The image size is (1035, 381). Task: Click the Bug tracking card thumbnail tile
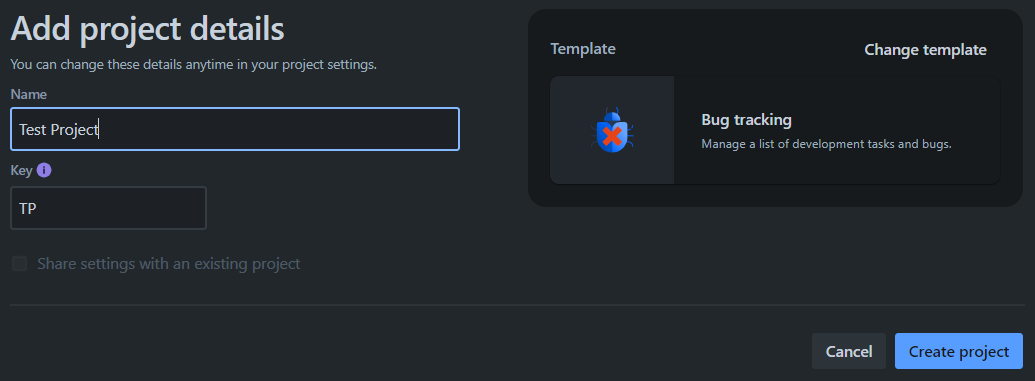[x=612, y=130]
